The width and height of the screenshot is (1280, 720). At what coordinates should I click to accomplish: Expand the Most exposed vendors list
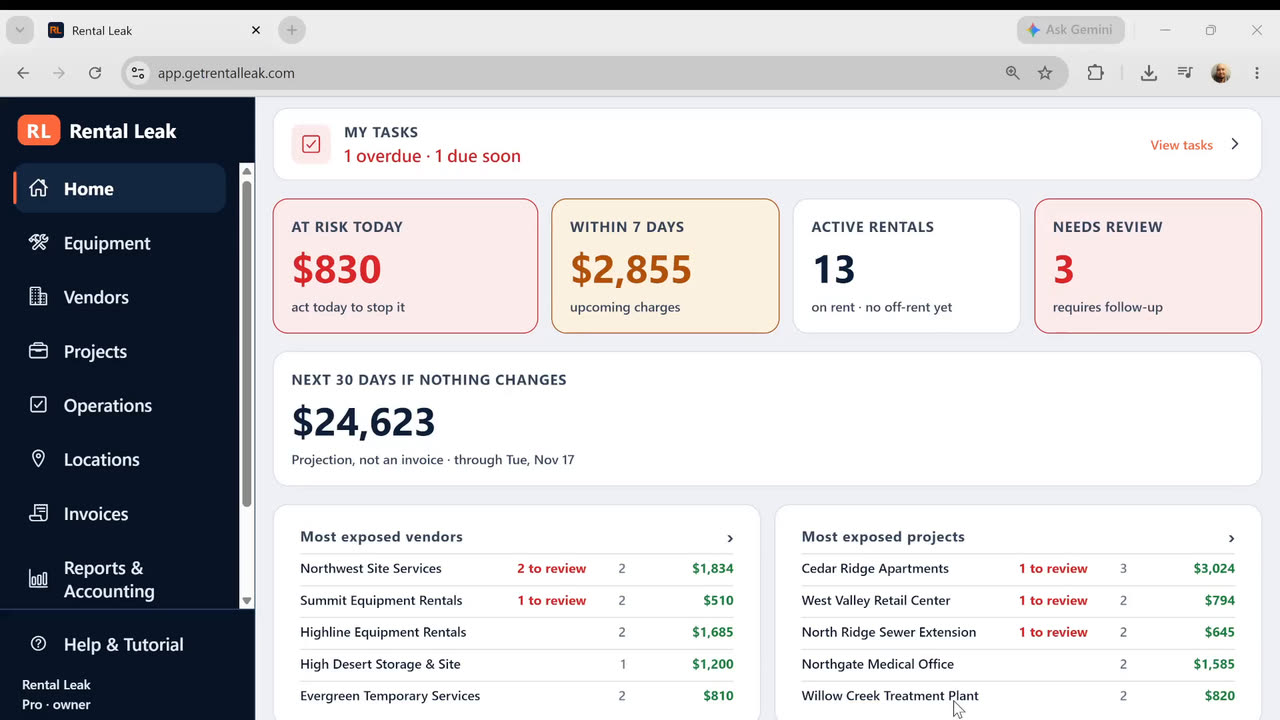coord(730,538)
